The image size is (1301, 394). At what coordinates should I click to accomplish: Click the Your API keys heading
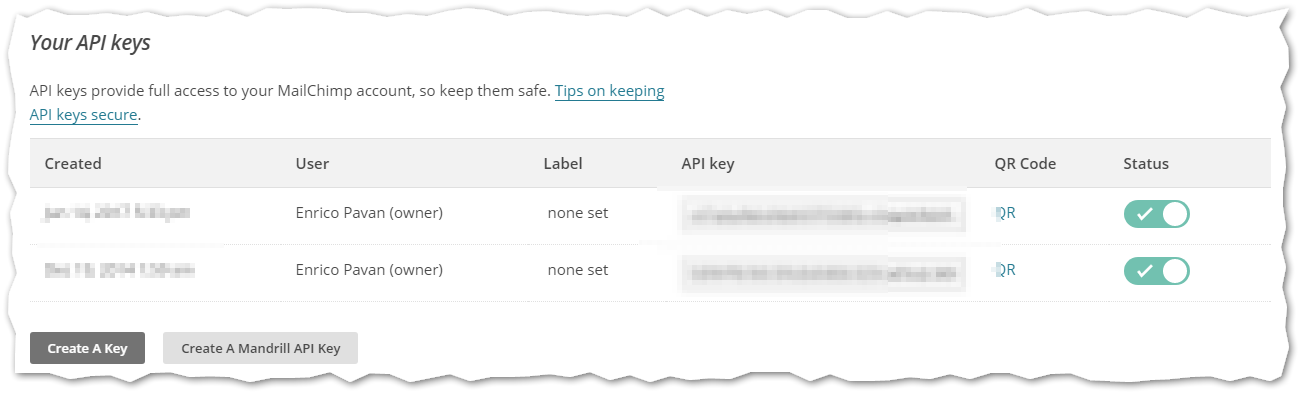click(90, 43)
